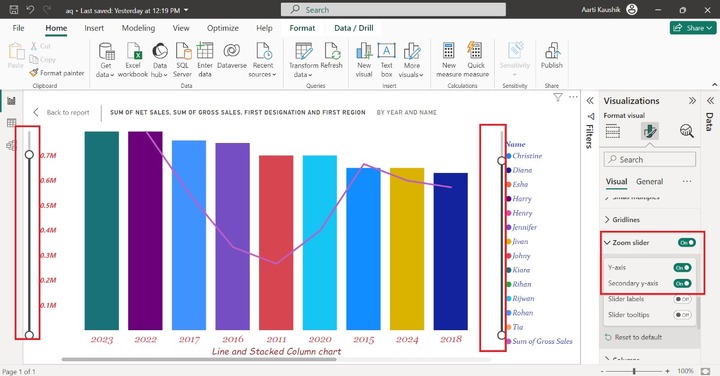The width and height of the screenshot is (720, 376).
Task: Open visual More options ellipsis
Action: pos(573,97)
